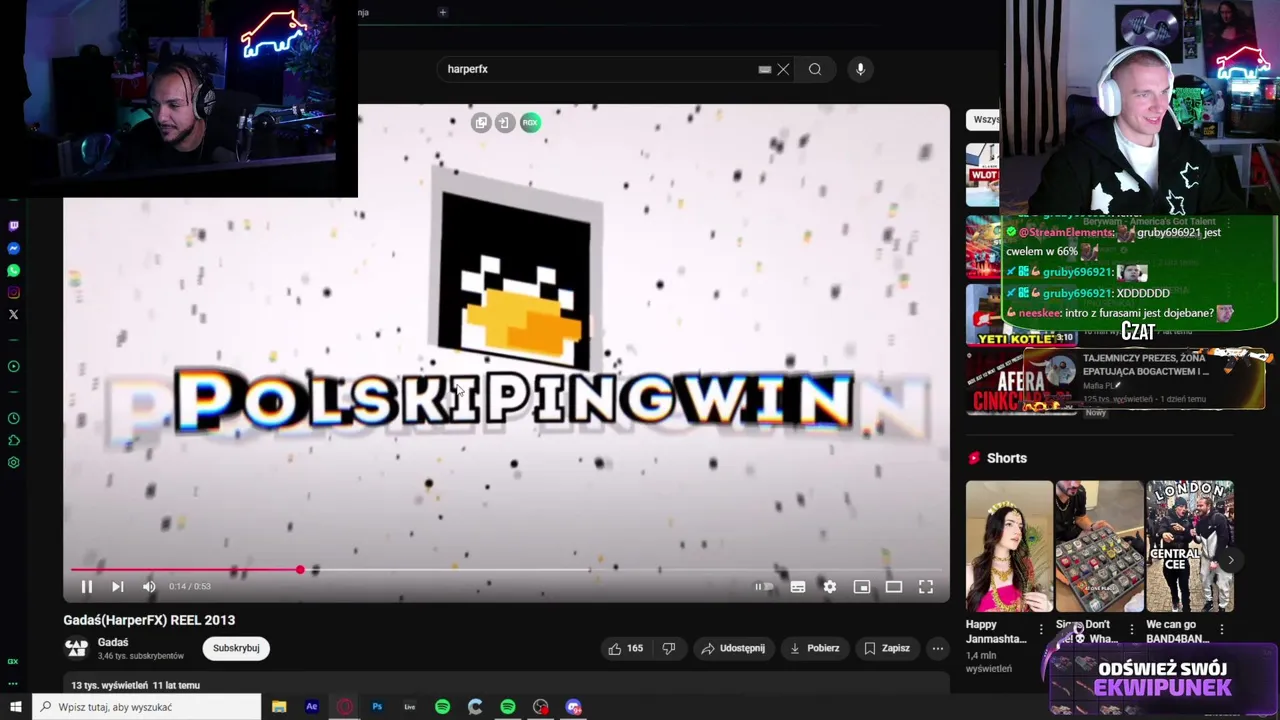Open File Explorer from taskbar
The height and width of the screenshot is (720, 1280).
279,707
